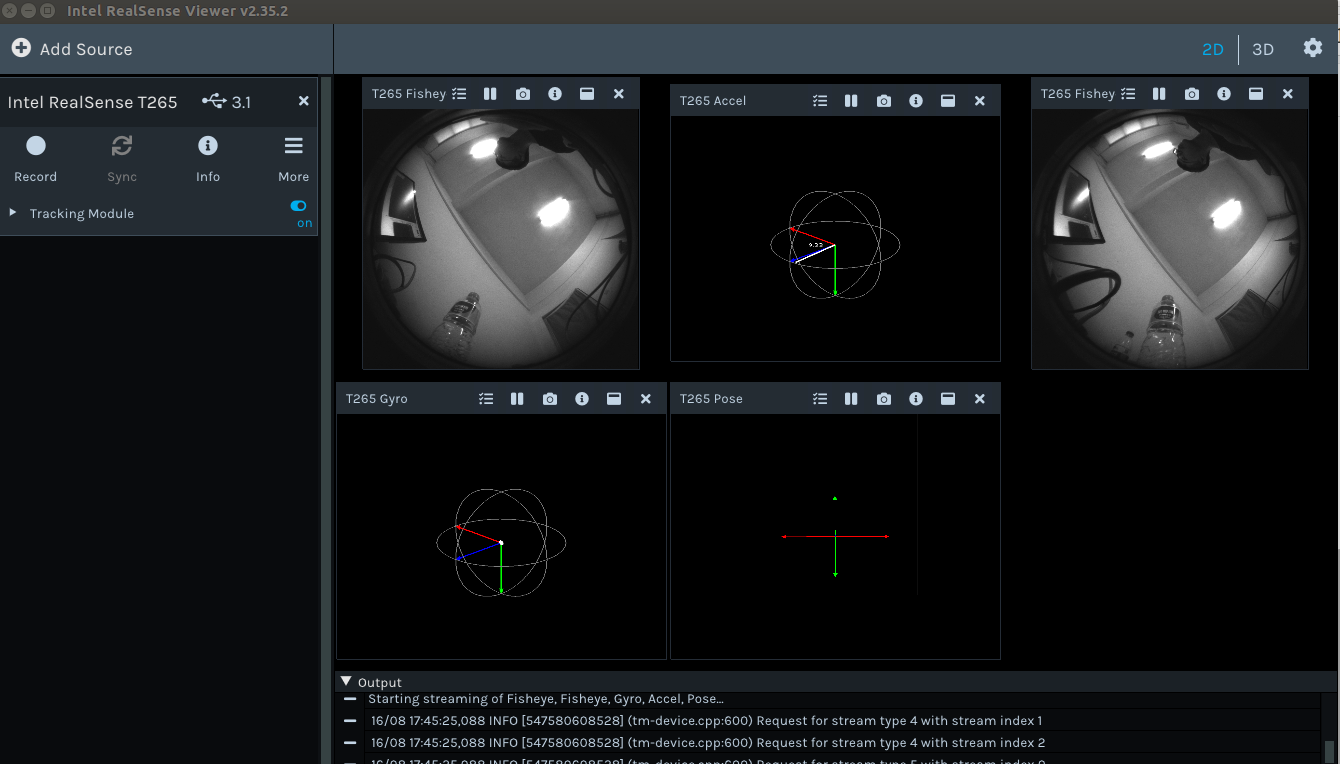Take snapshot of T265 Accel stream
Screen dimensions: 1340x764
tap(884, 101)
